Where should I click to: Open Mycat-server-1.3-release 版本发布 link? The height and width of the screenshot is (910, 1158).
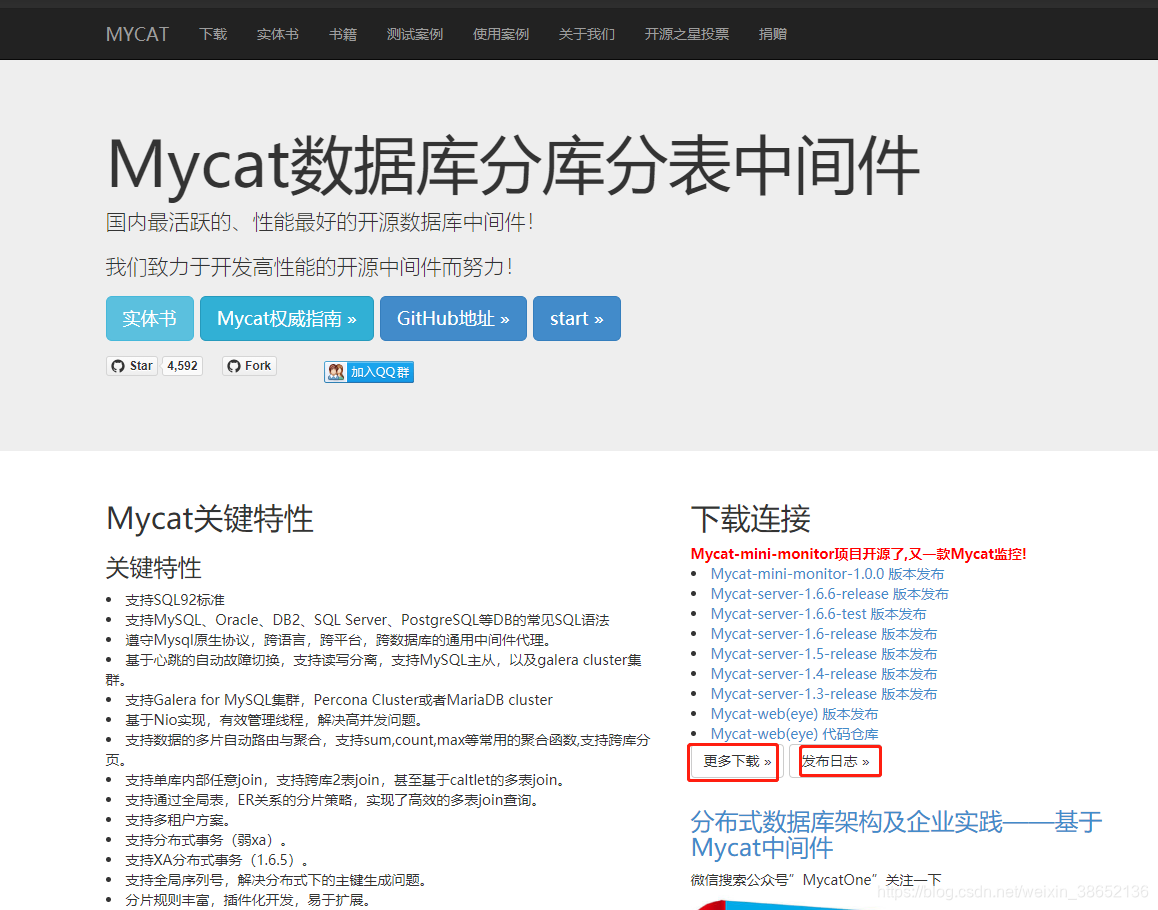pyautogui.click(x=823, y=694)
